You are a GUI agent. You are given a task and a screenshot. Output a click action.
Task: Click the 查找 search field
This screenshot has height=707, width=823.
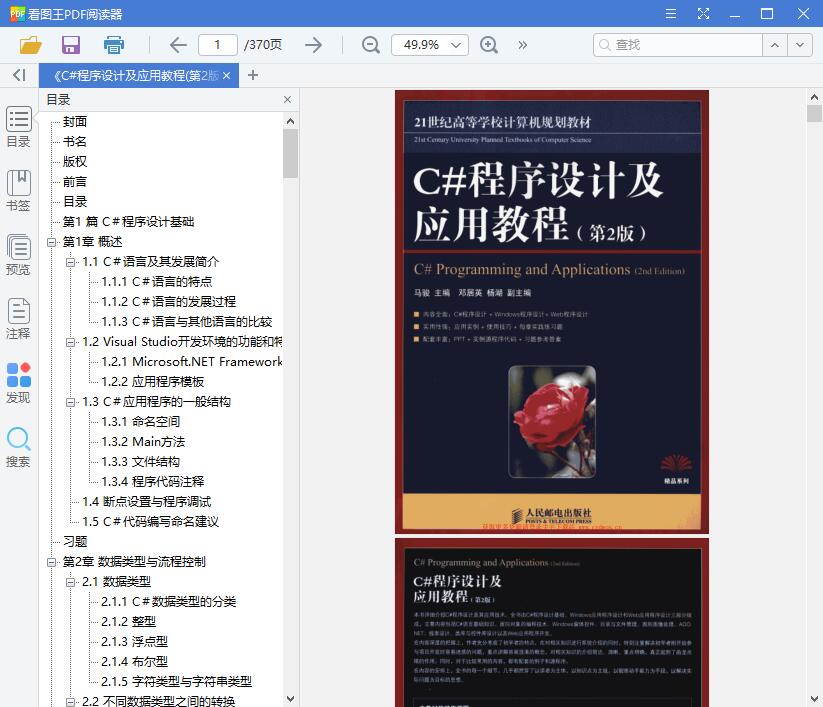(678, 45)
